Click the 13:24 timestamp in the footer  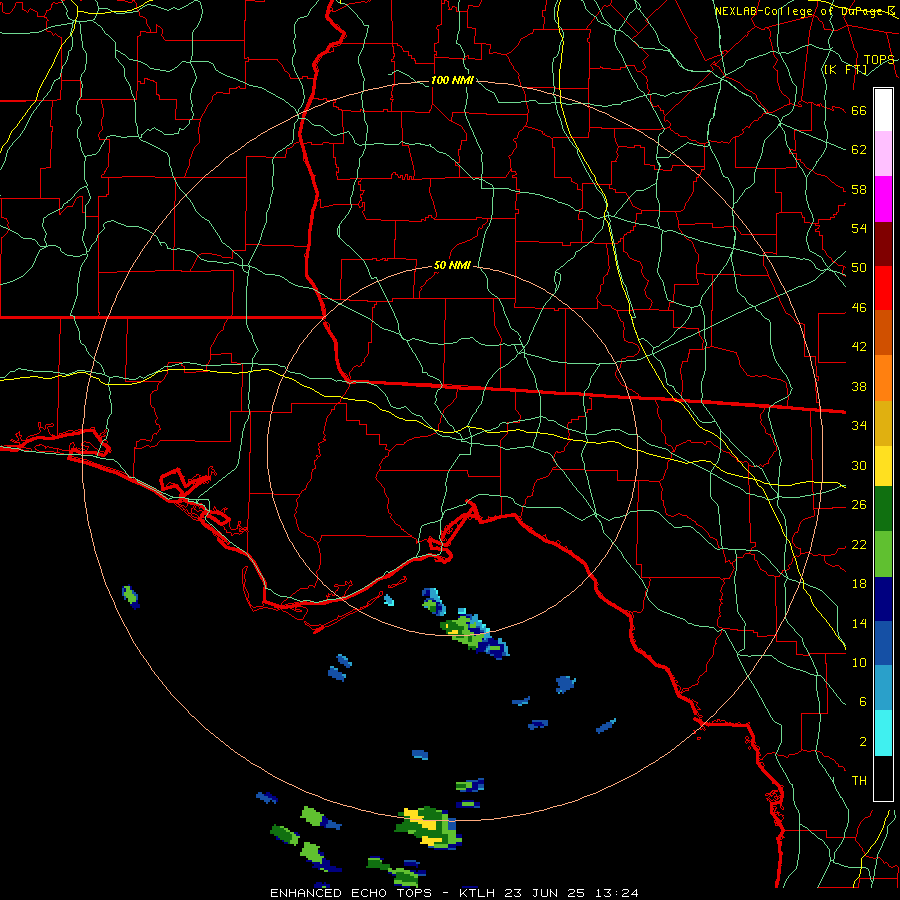pos(616,893)
